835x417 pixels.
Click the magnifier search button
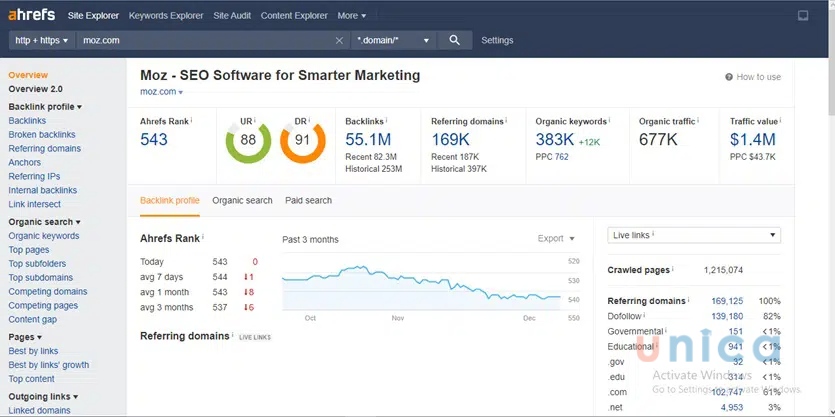454,40
